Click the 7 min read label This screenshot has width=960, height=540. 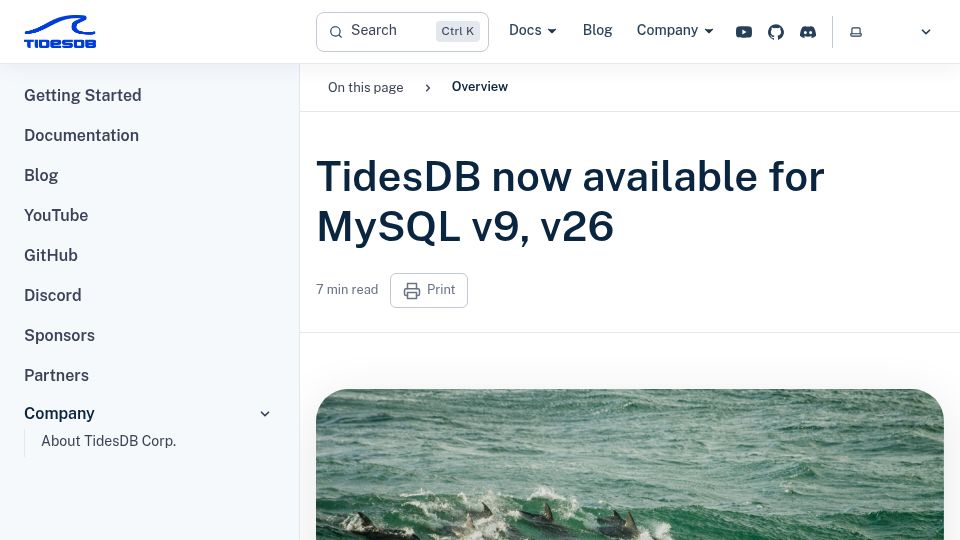pos(347,290)
